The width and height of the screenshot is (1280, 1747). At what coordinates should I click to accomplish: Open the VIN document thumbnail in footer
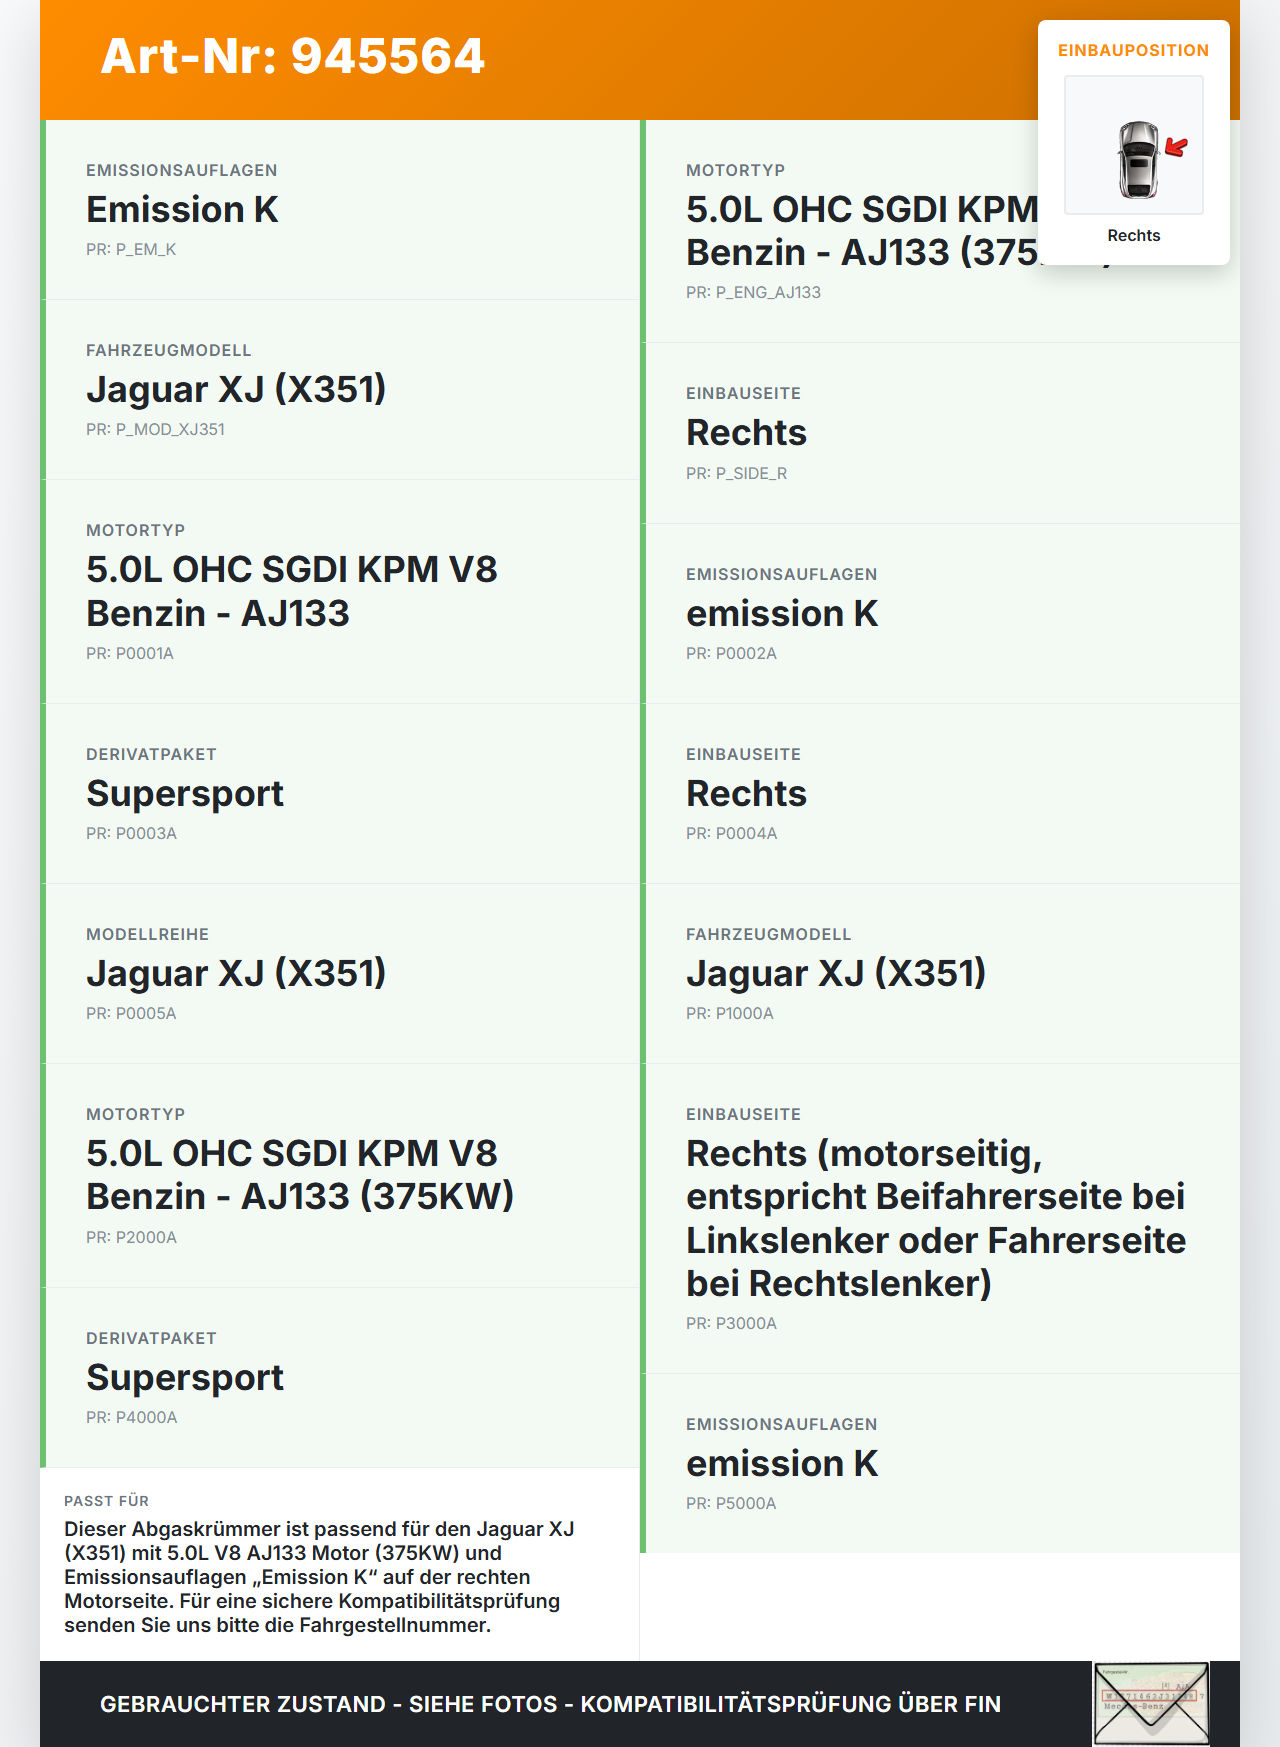(1151, 1703)
